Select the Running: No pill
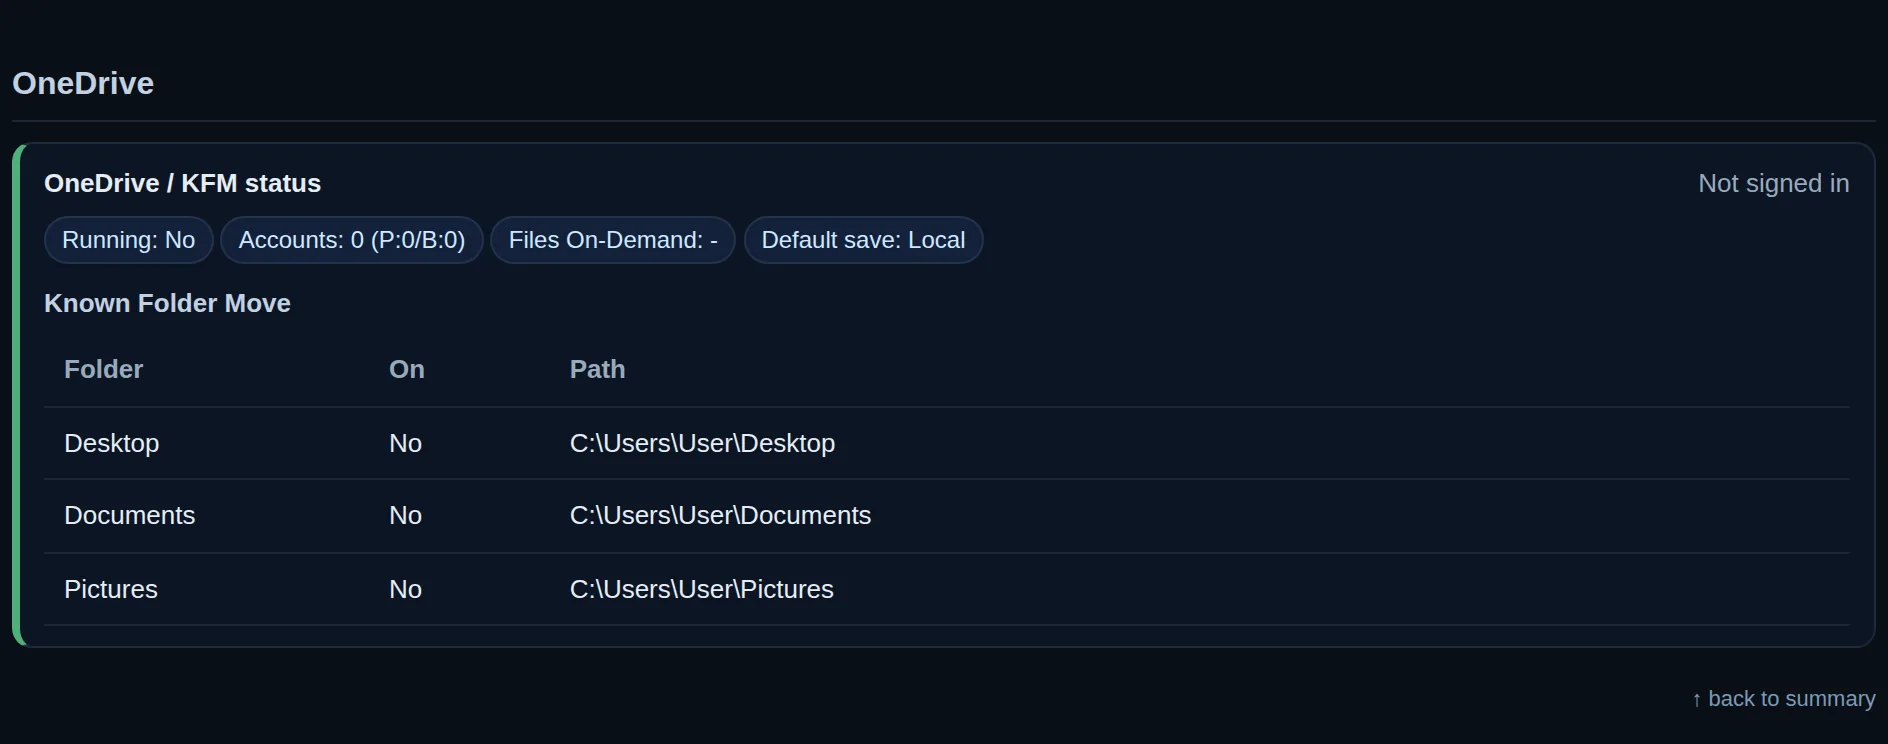 point(129,240)
